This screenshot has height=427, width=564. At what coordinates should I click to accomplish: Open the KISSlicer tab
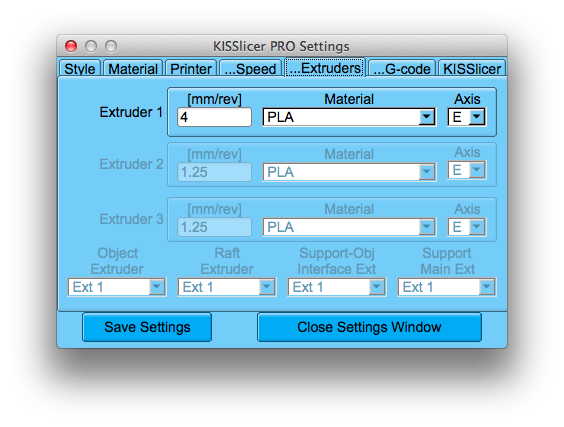pos(472,68)
